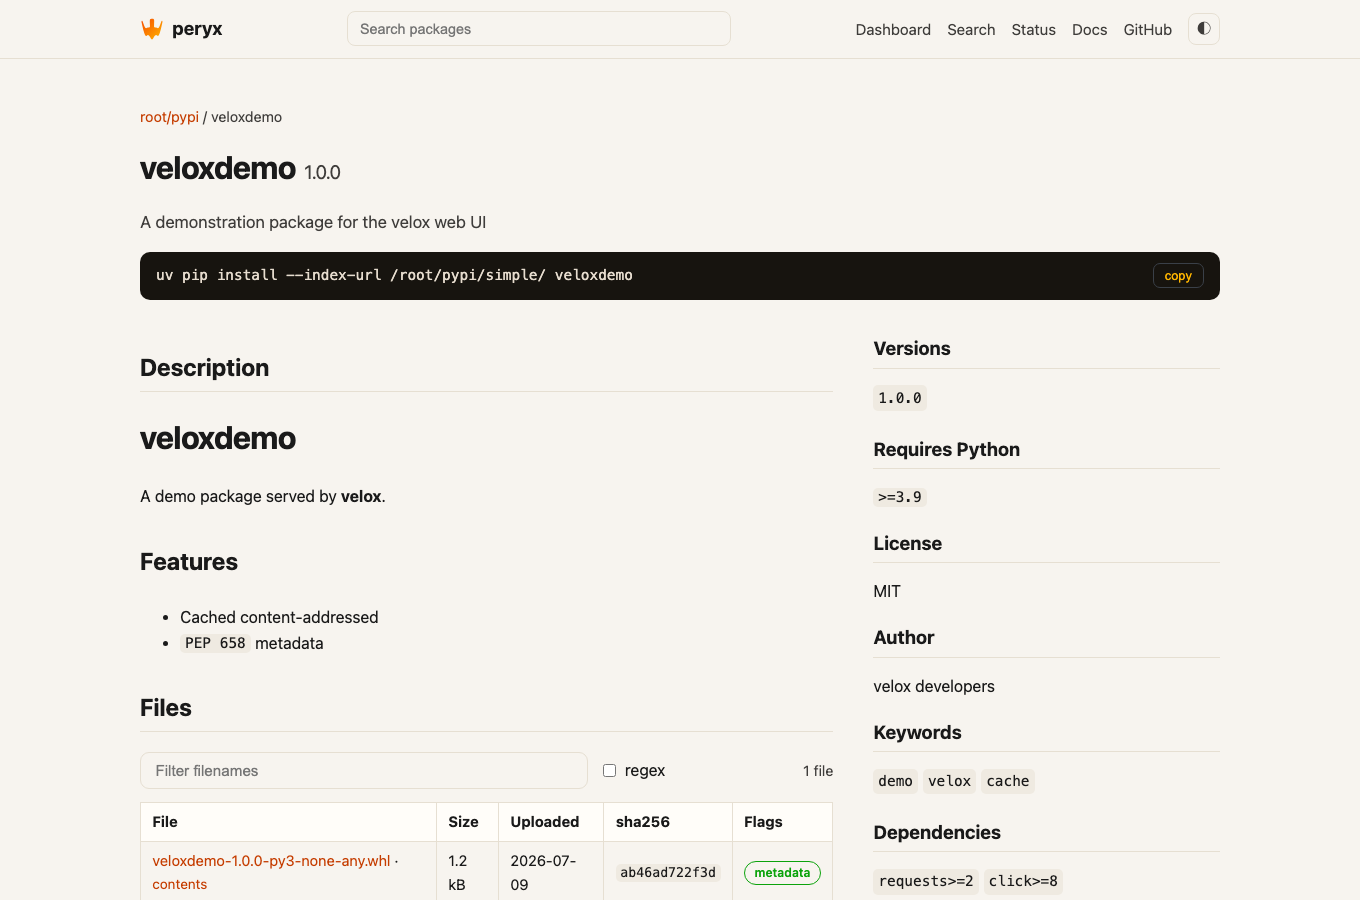
Task: Click the peryx brand name
Action: pos(197,29)
